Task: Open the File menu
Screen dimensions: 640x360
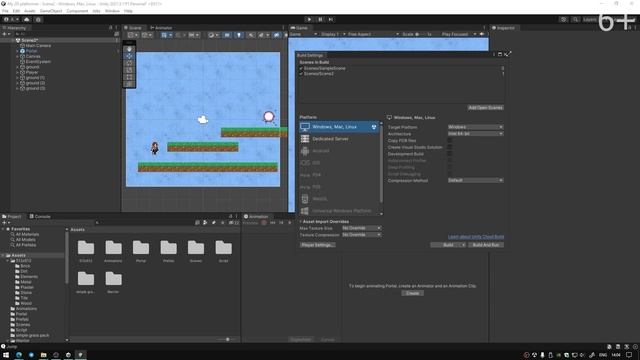Action: click(5, 11)
